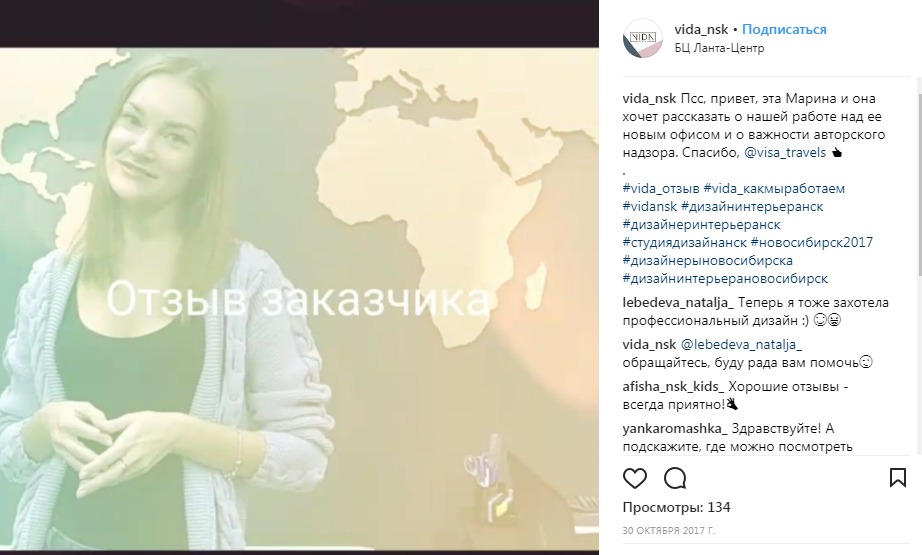Open hashtag #новосибирск2017
This screenshot has width=922, height=555.
click(811, 242)
